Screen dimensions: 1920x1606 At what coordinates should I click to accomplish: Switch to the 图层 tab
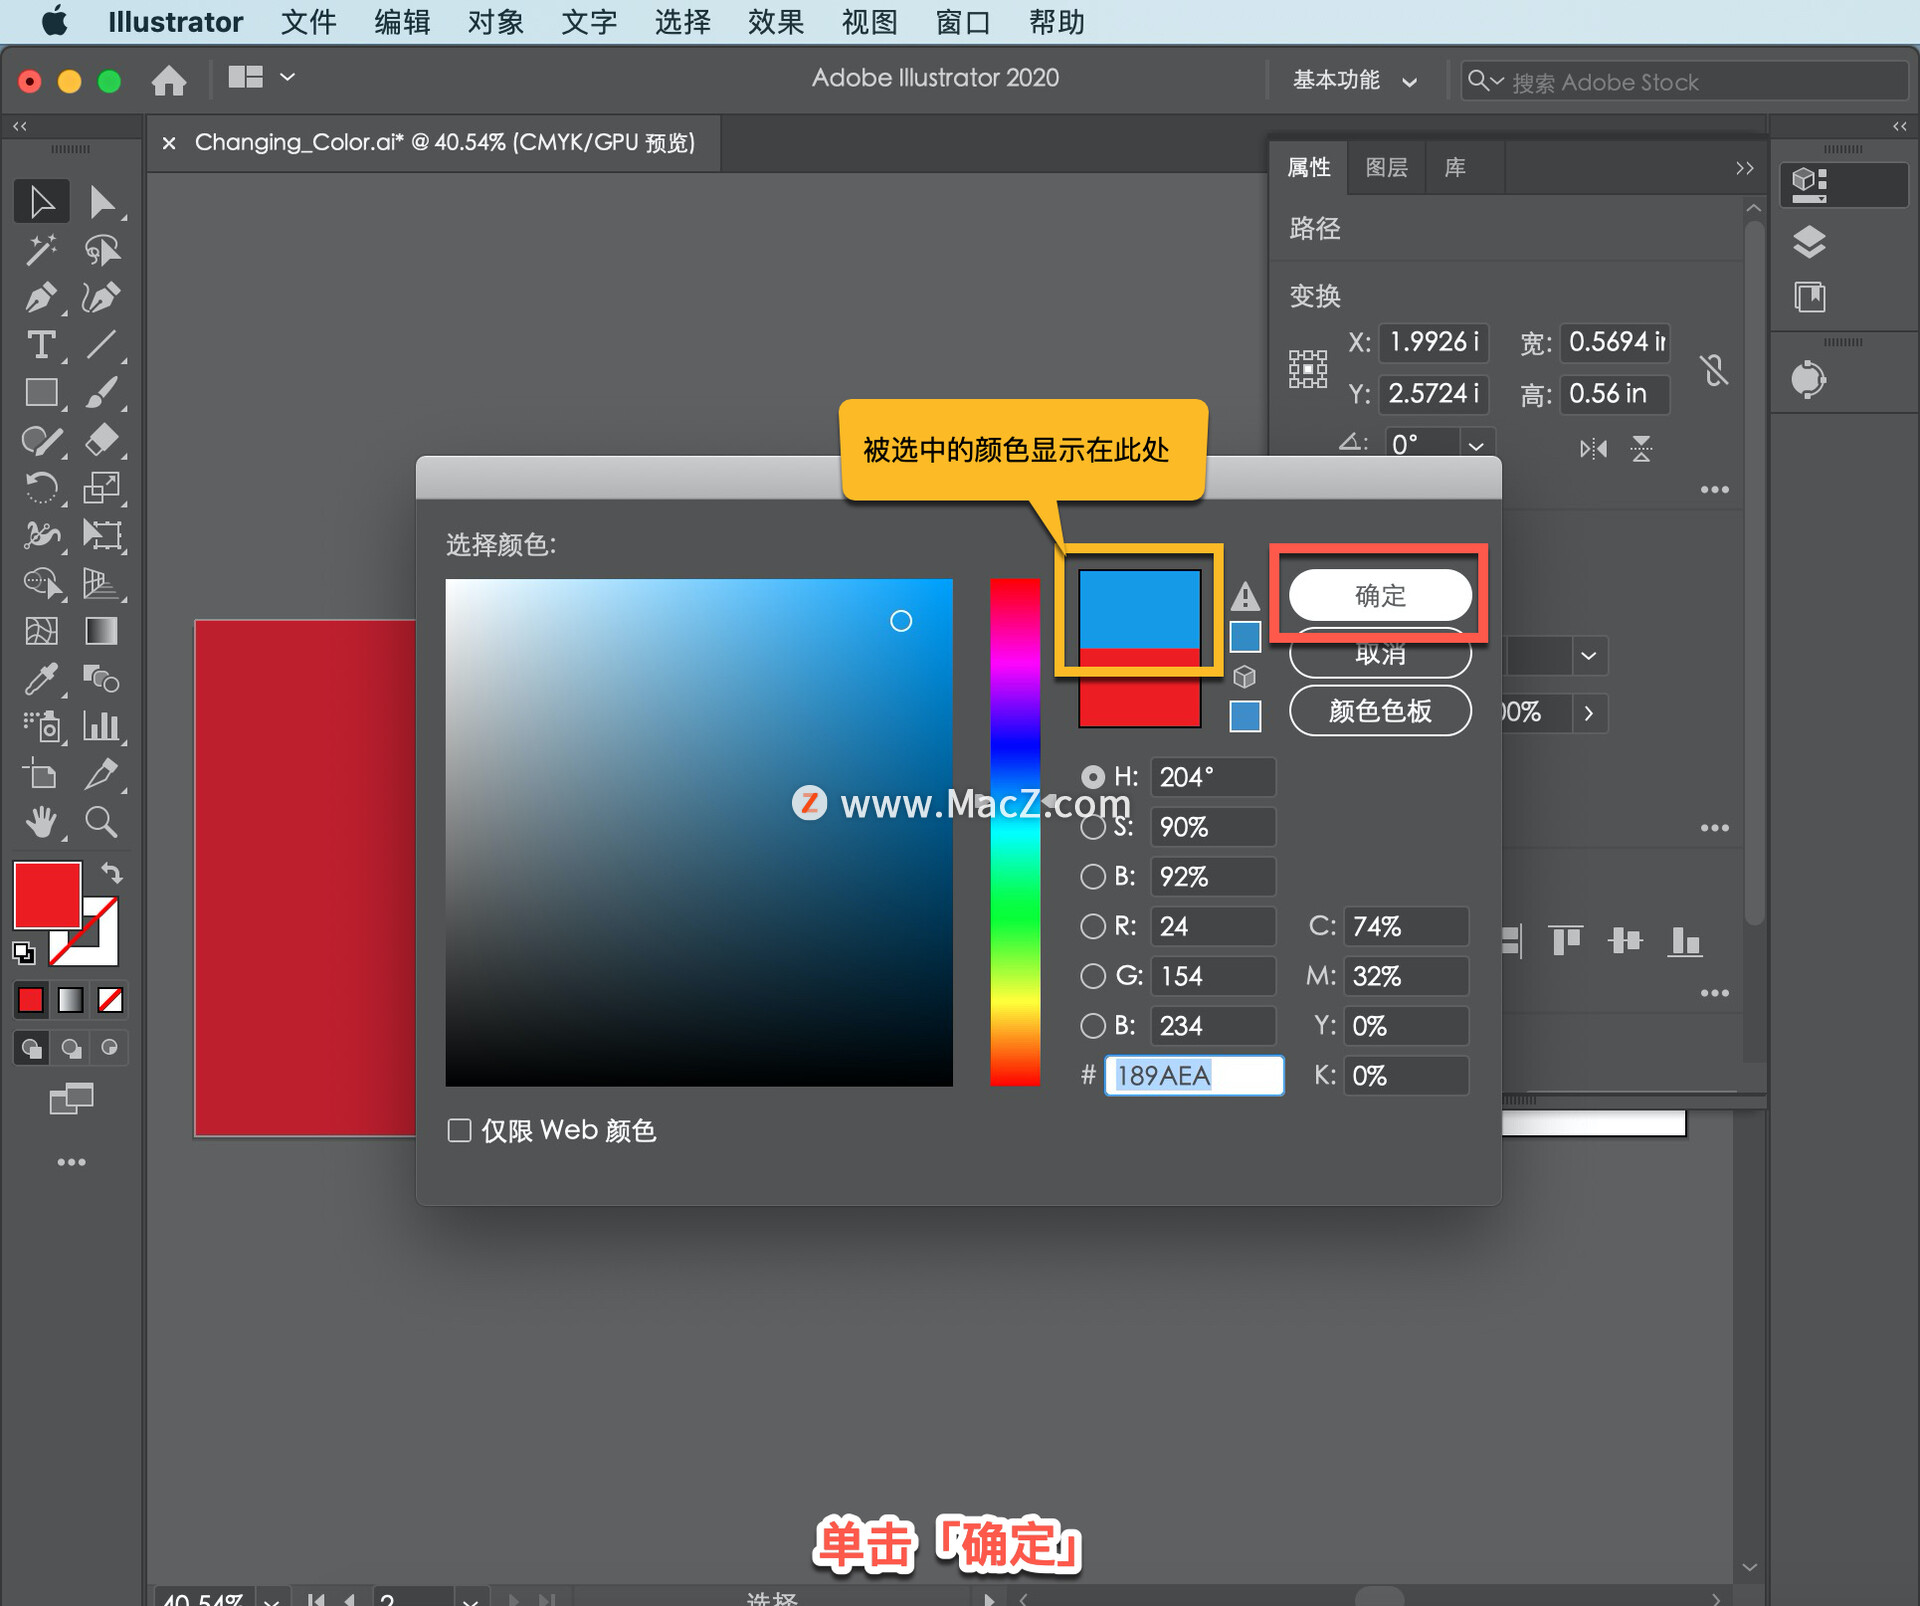click(x=1386, y=168)
